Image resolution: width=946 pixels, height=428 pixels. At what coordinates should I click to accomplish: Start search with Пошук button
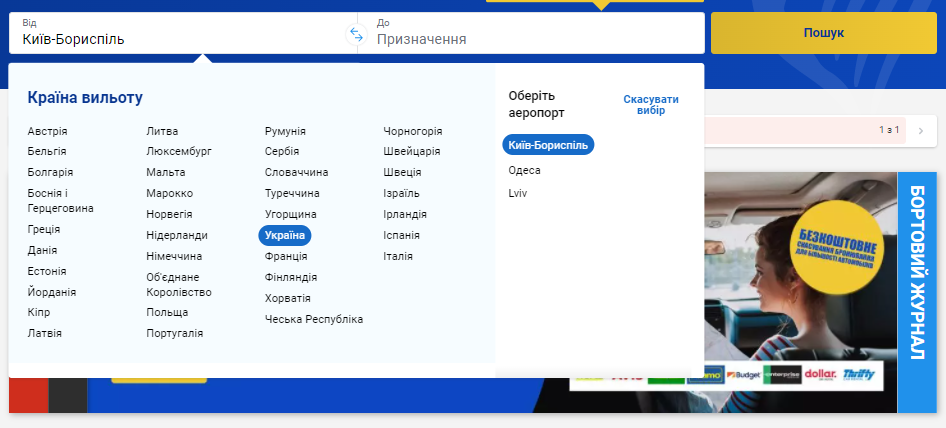pyautogui.click(x=824, y=33)
